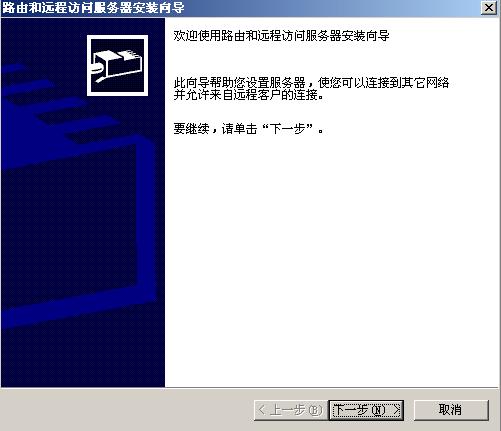The height and width of the screenshot is (431, 501).
Task: Click the instruction text 要继续，请单击
Action: coord(215,129)
